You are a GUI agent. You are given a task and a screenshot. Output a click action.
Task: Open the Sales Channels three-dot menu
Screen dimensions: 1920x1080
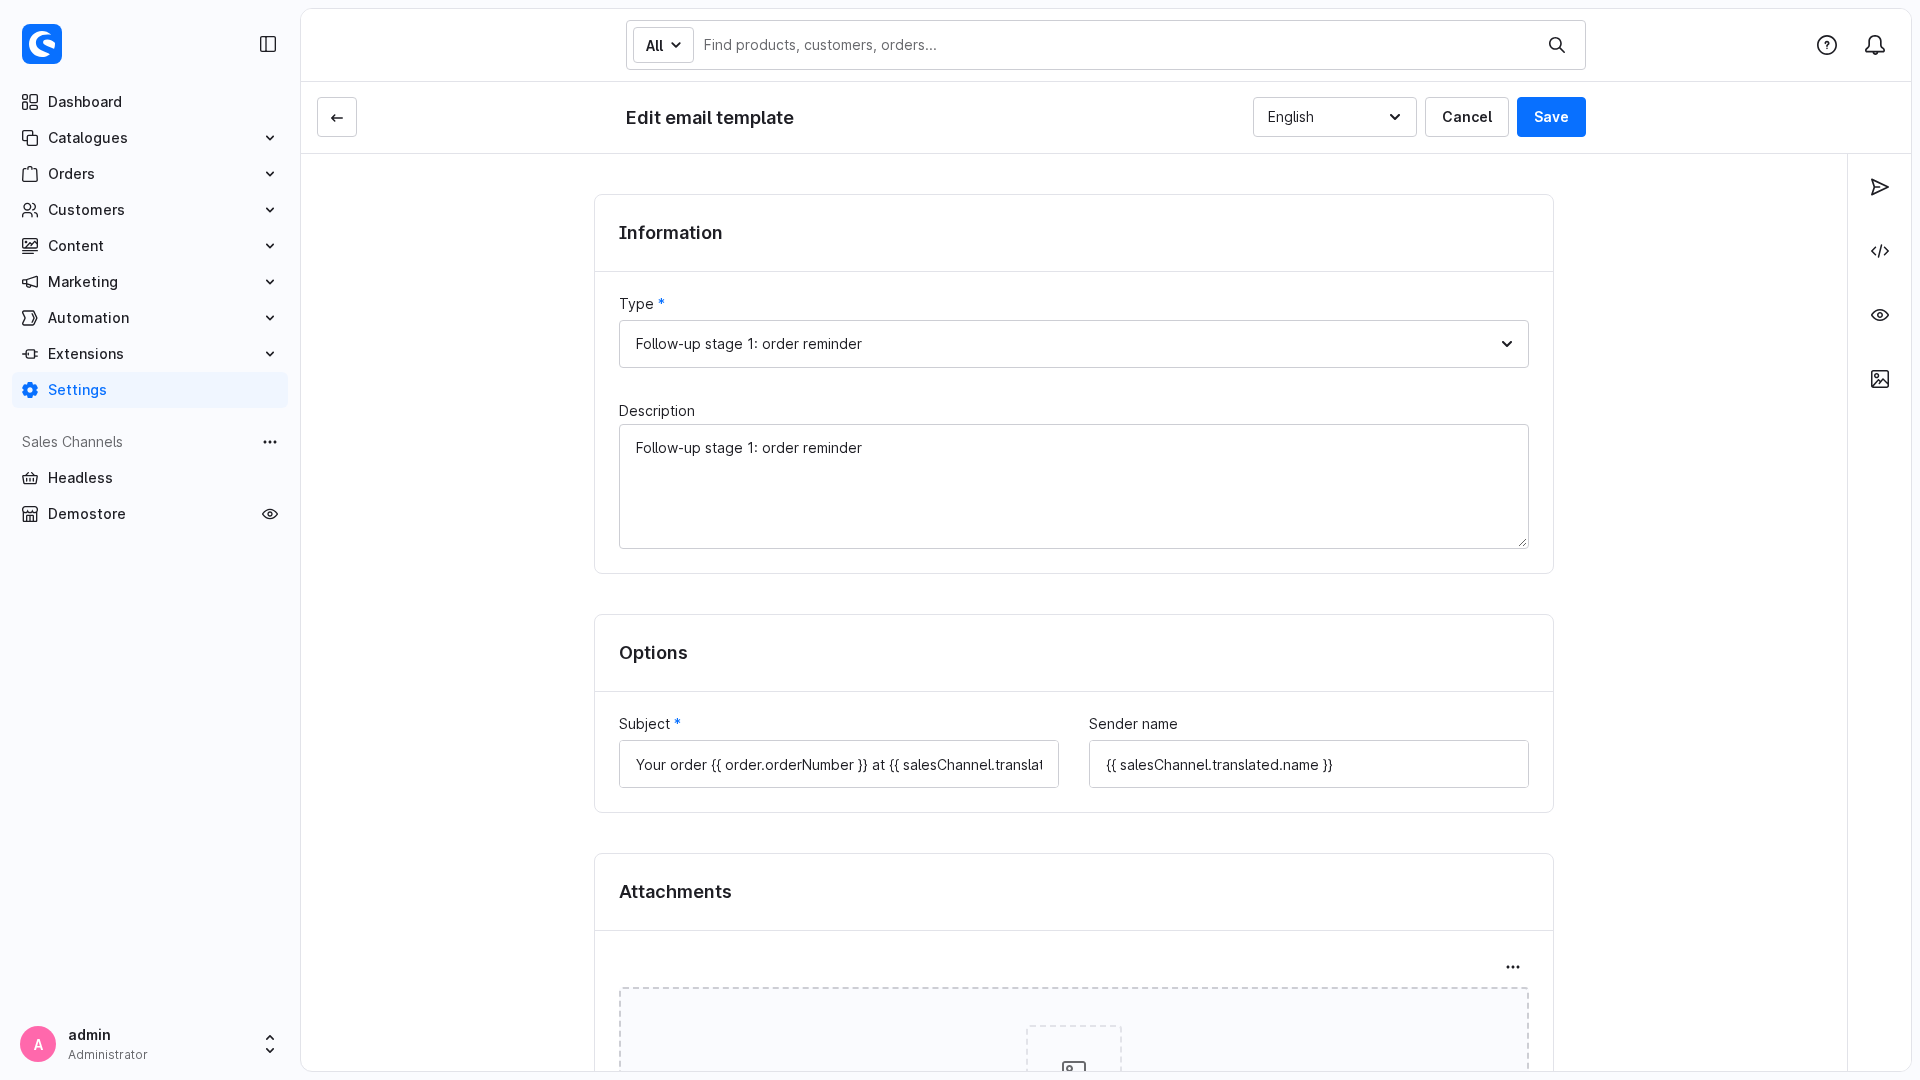tap(270, 442)
